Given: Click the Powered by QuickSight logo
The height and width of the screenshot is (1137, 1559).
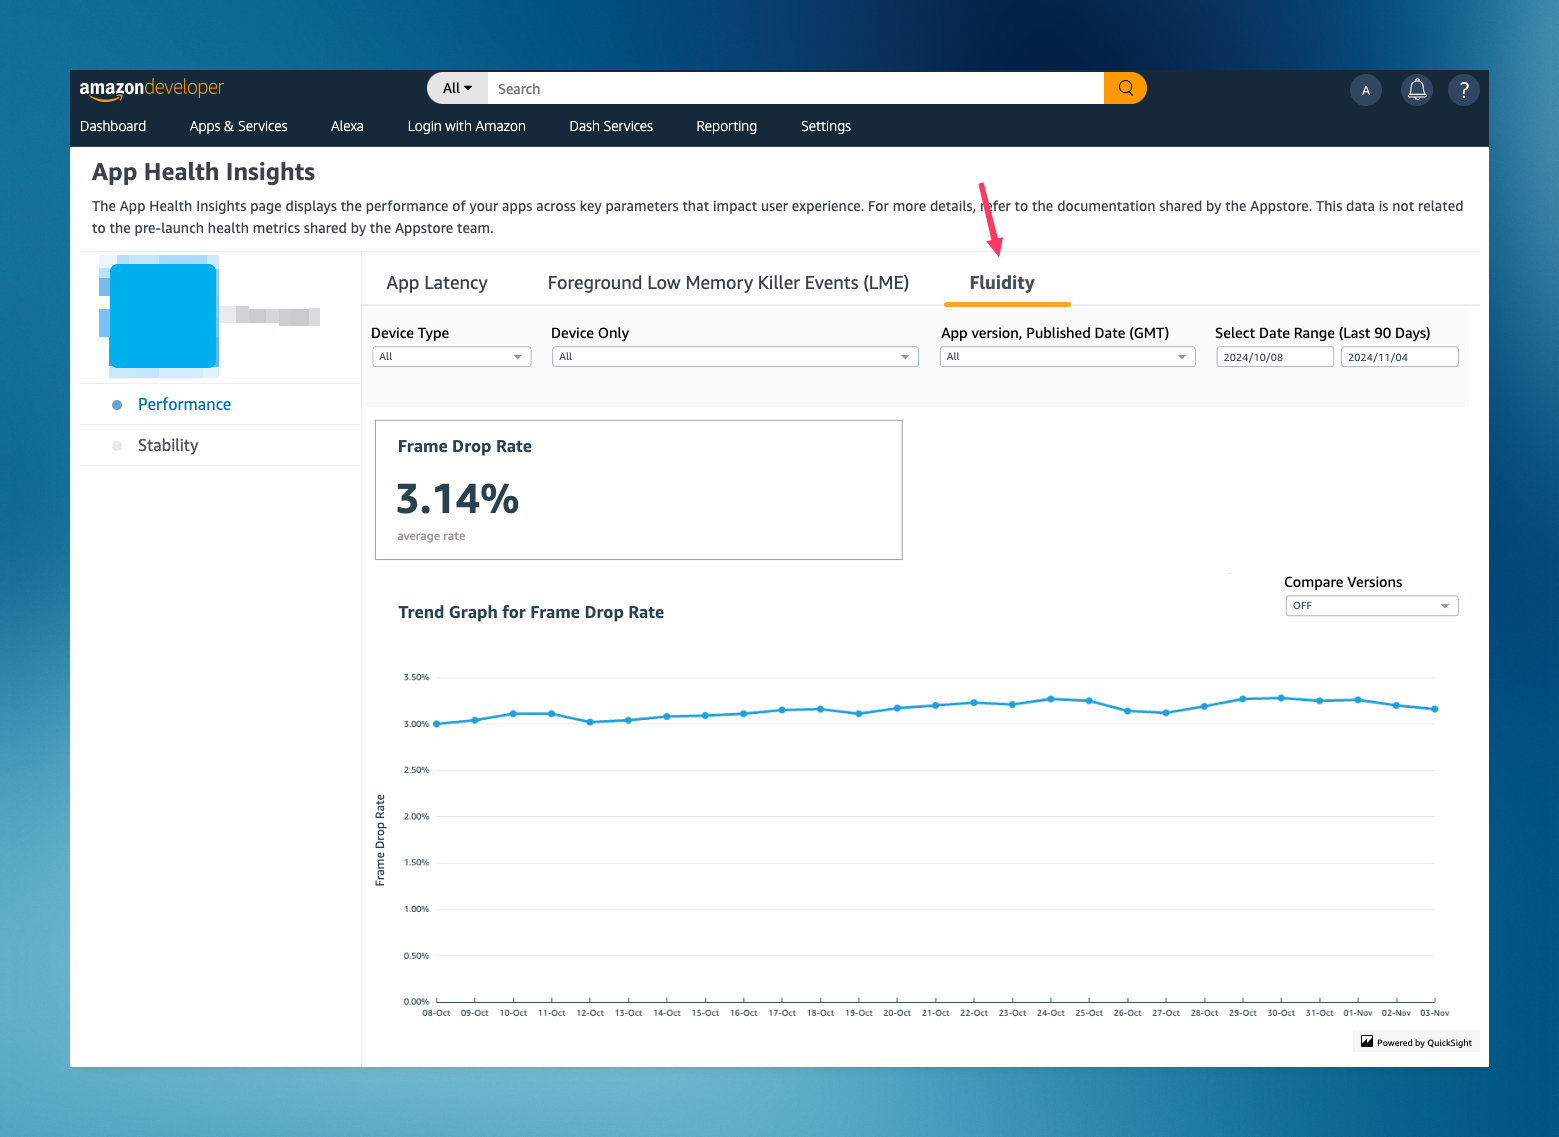Looking at the screenshot, I should [1415, 1041].
